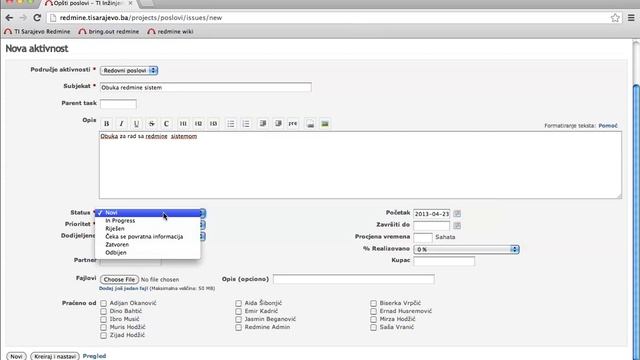Select In Progress status option

click(x=148, y=220)
